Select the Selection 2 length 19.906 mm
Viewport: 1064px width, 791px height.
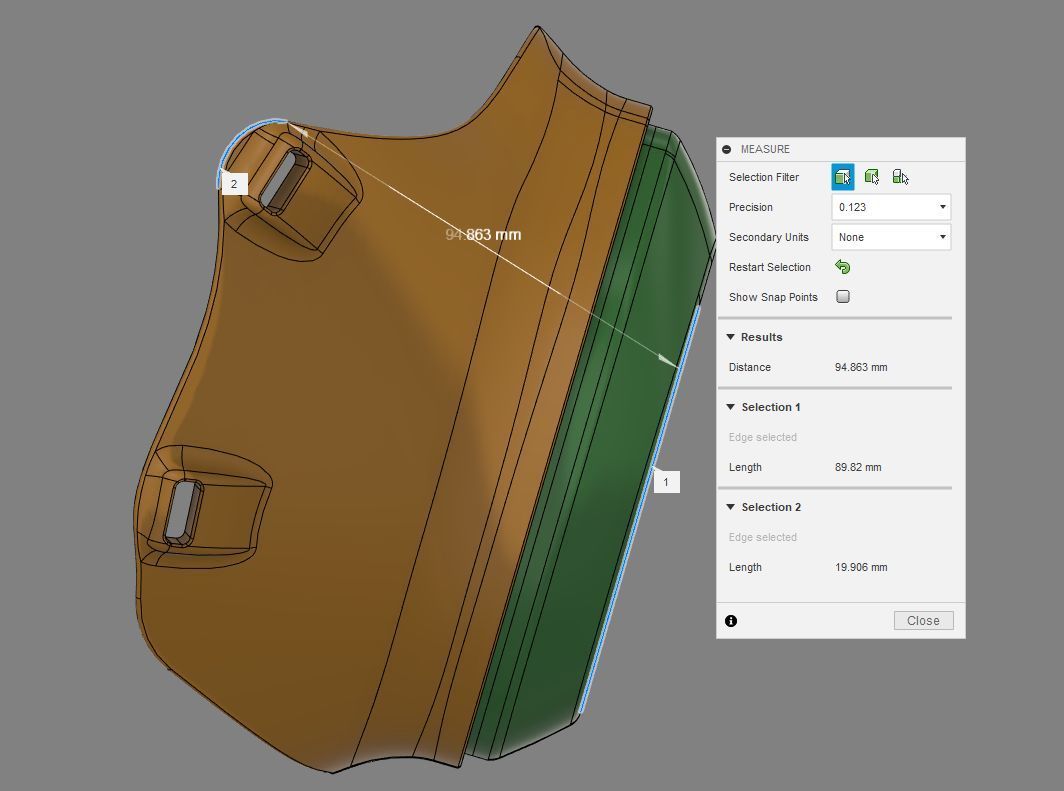861,567
